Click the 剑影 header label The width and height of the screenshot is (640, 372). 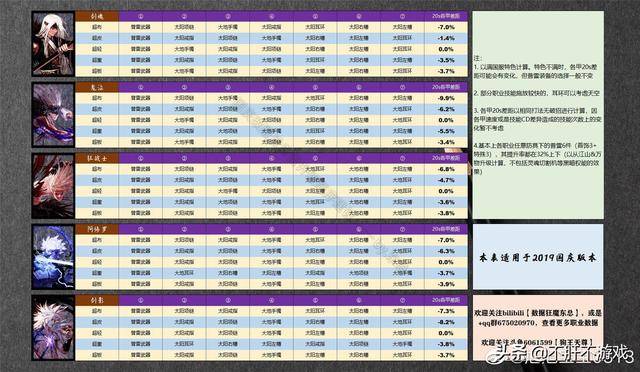pos(97,301)
